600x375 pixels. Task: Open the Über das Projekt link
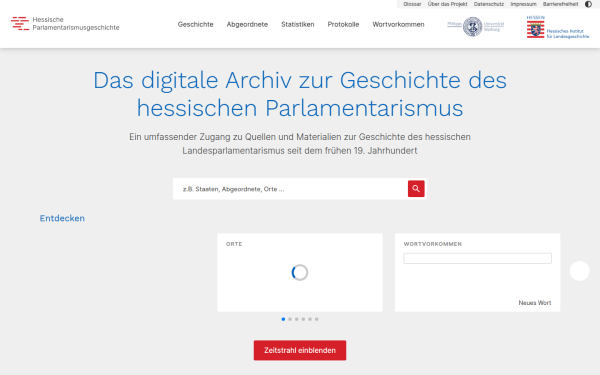tap(447, 4)
